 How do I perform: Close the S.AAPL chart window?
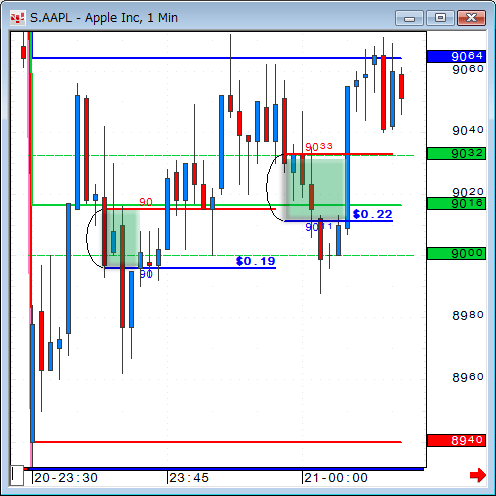(x=471, y=18)
